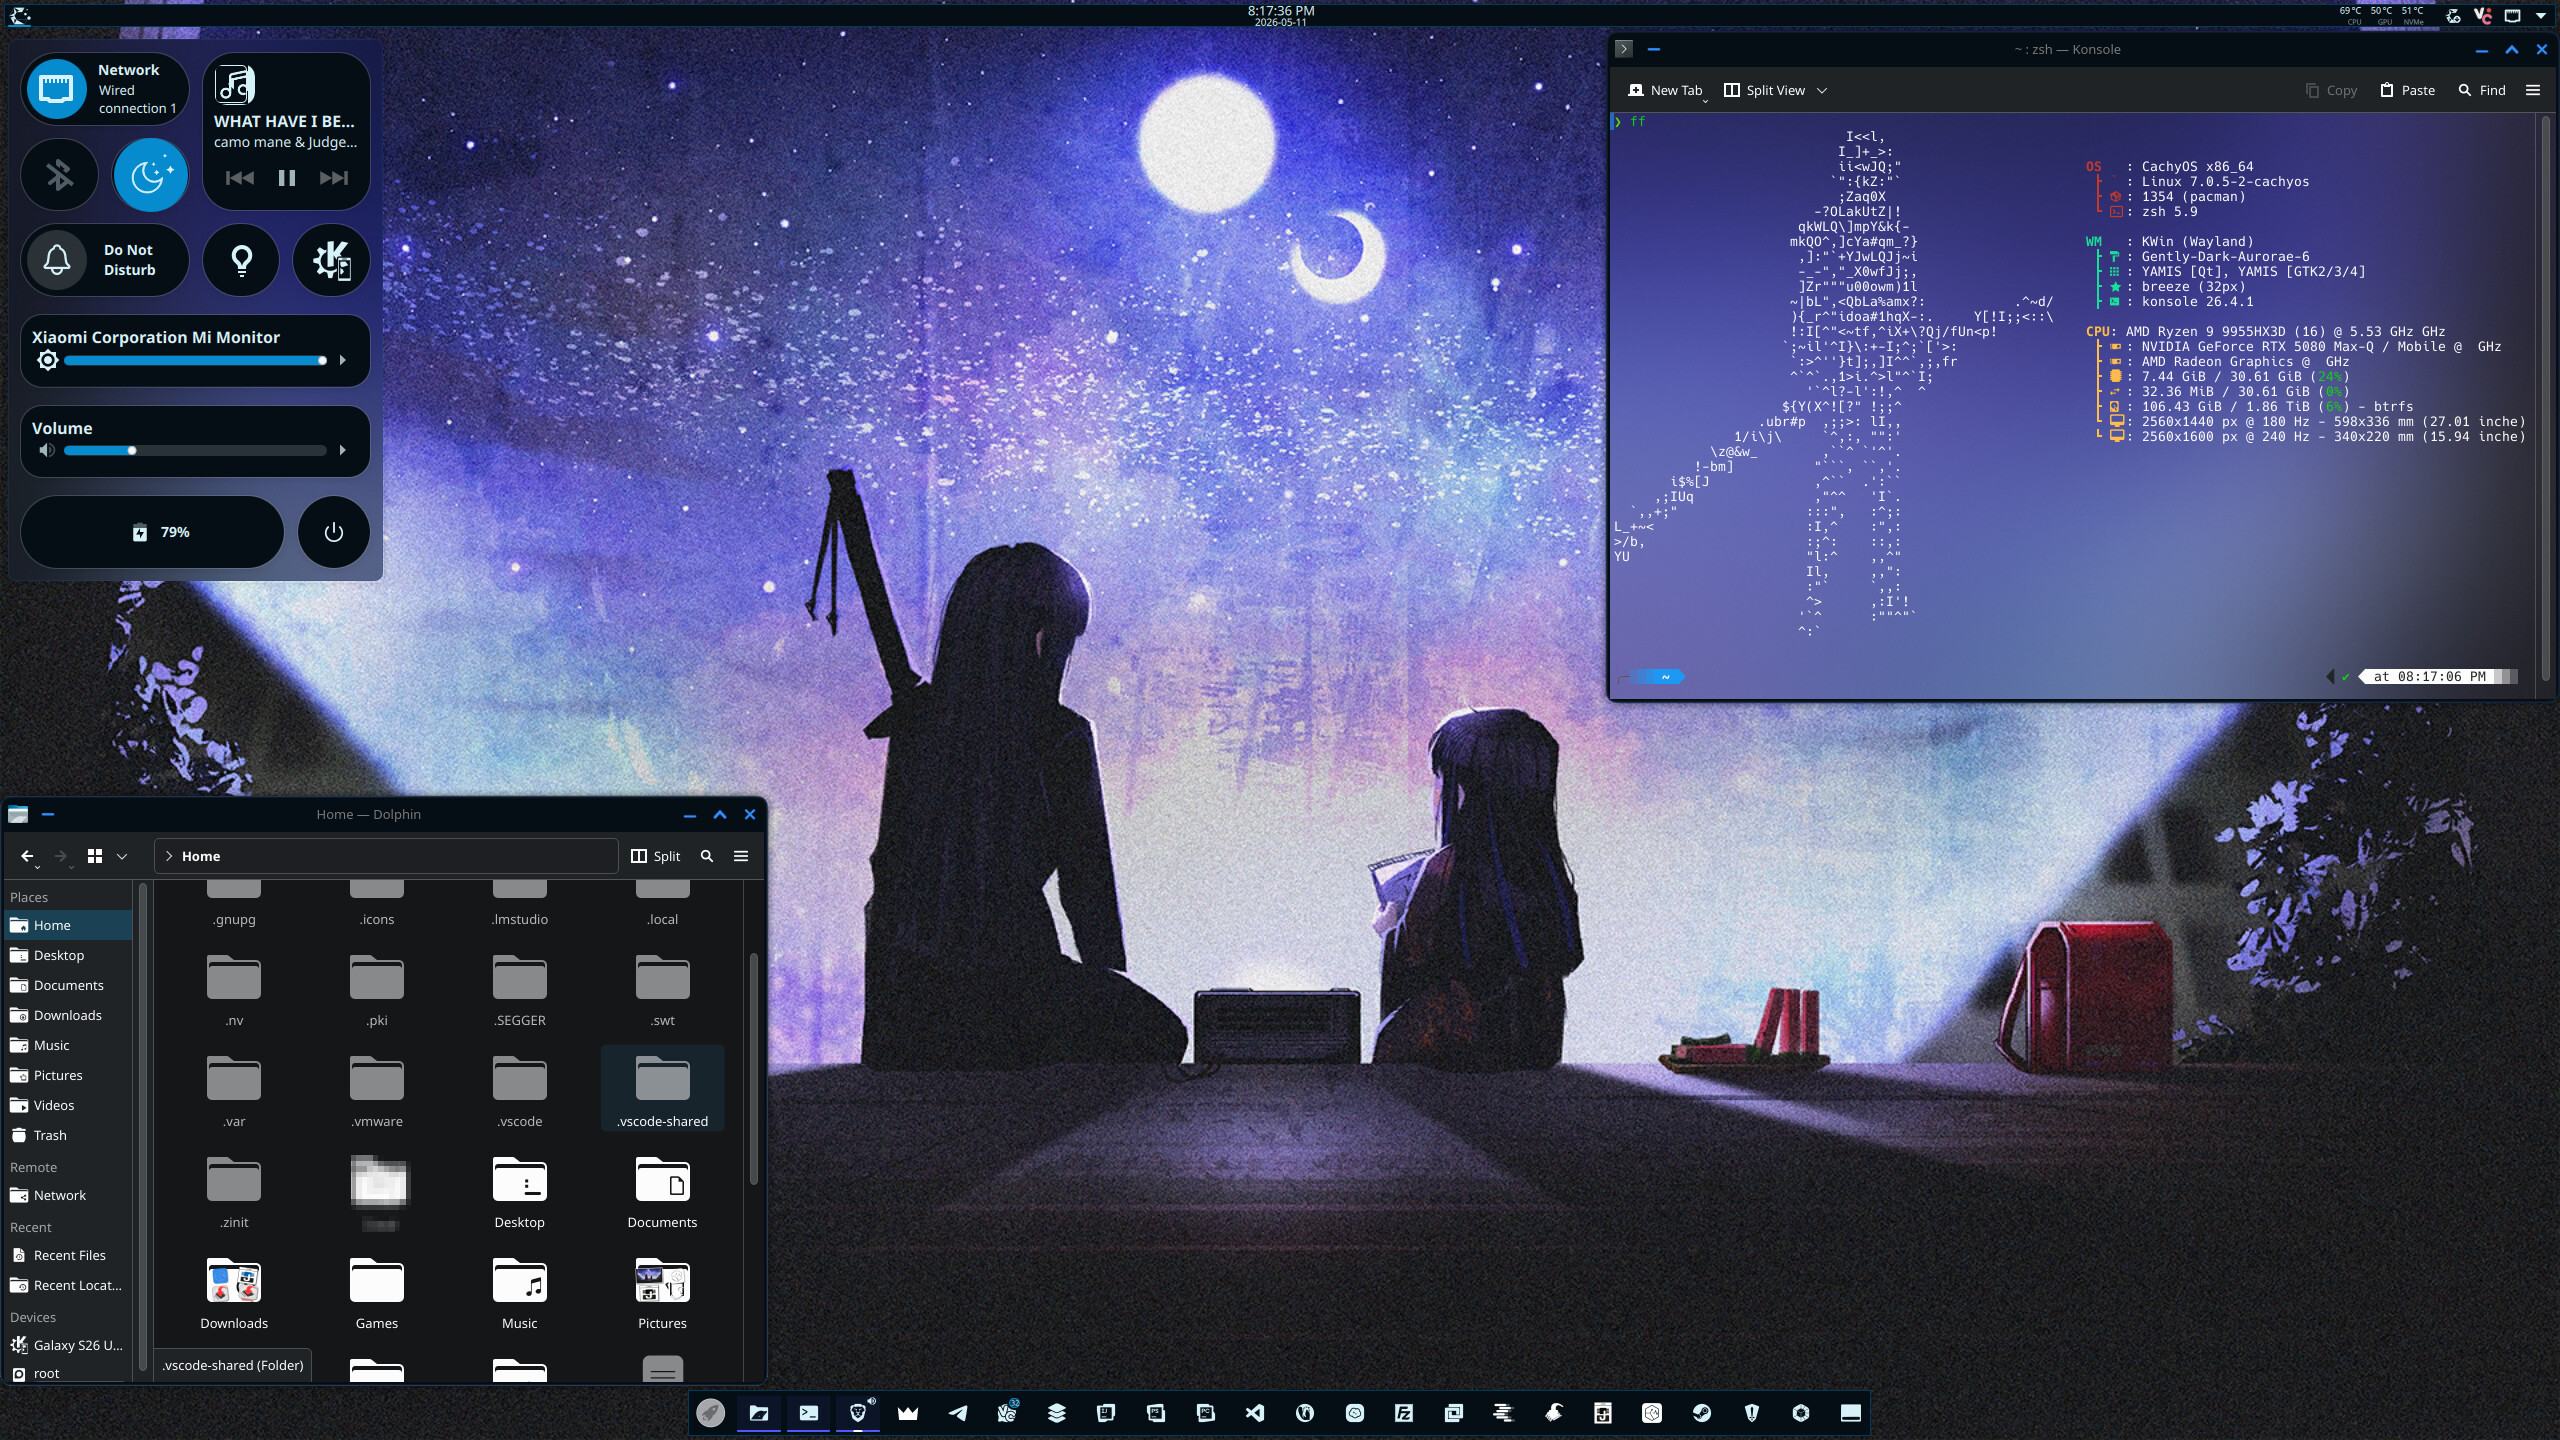
Task: Open search in the Dolphin toolbar
Action: pyautogui.click(x=707, y=856)
